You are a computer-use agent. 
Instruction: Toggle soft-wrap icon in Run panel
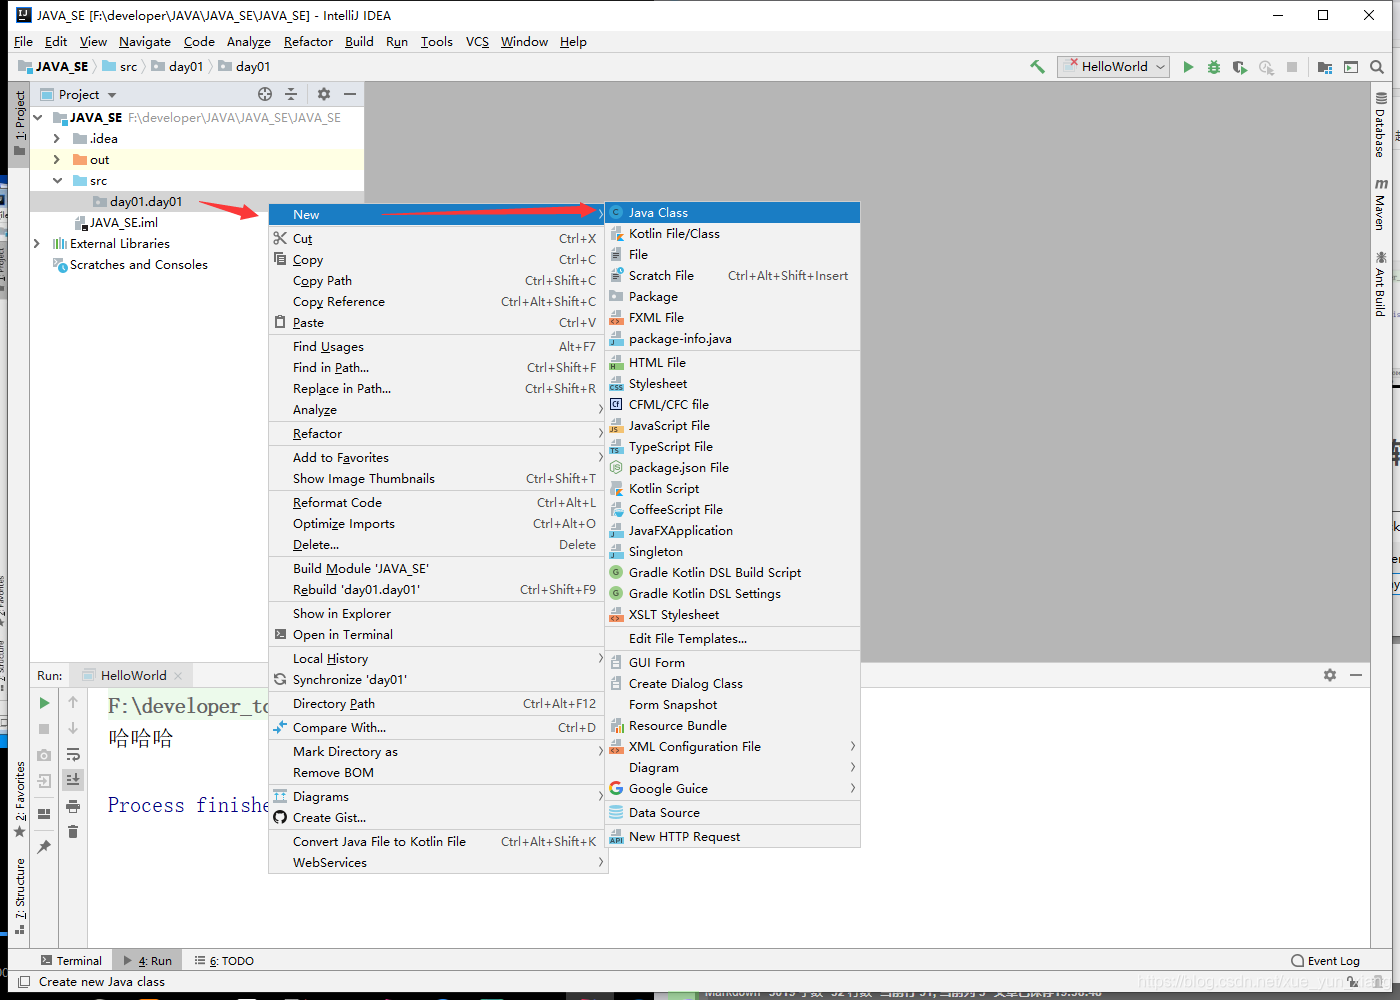pos(73,754)
